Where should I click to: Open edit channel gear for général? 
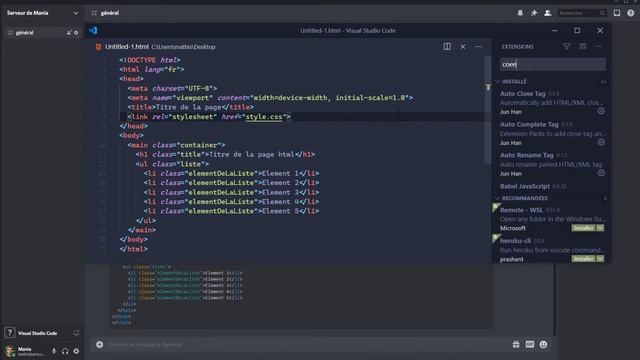(76, 33)
